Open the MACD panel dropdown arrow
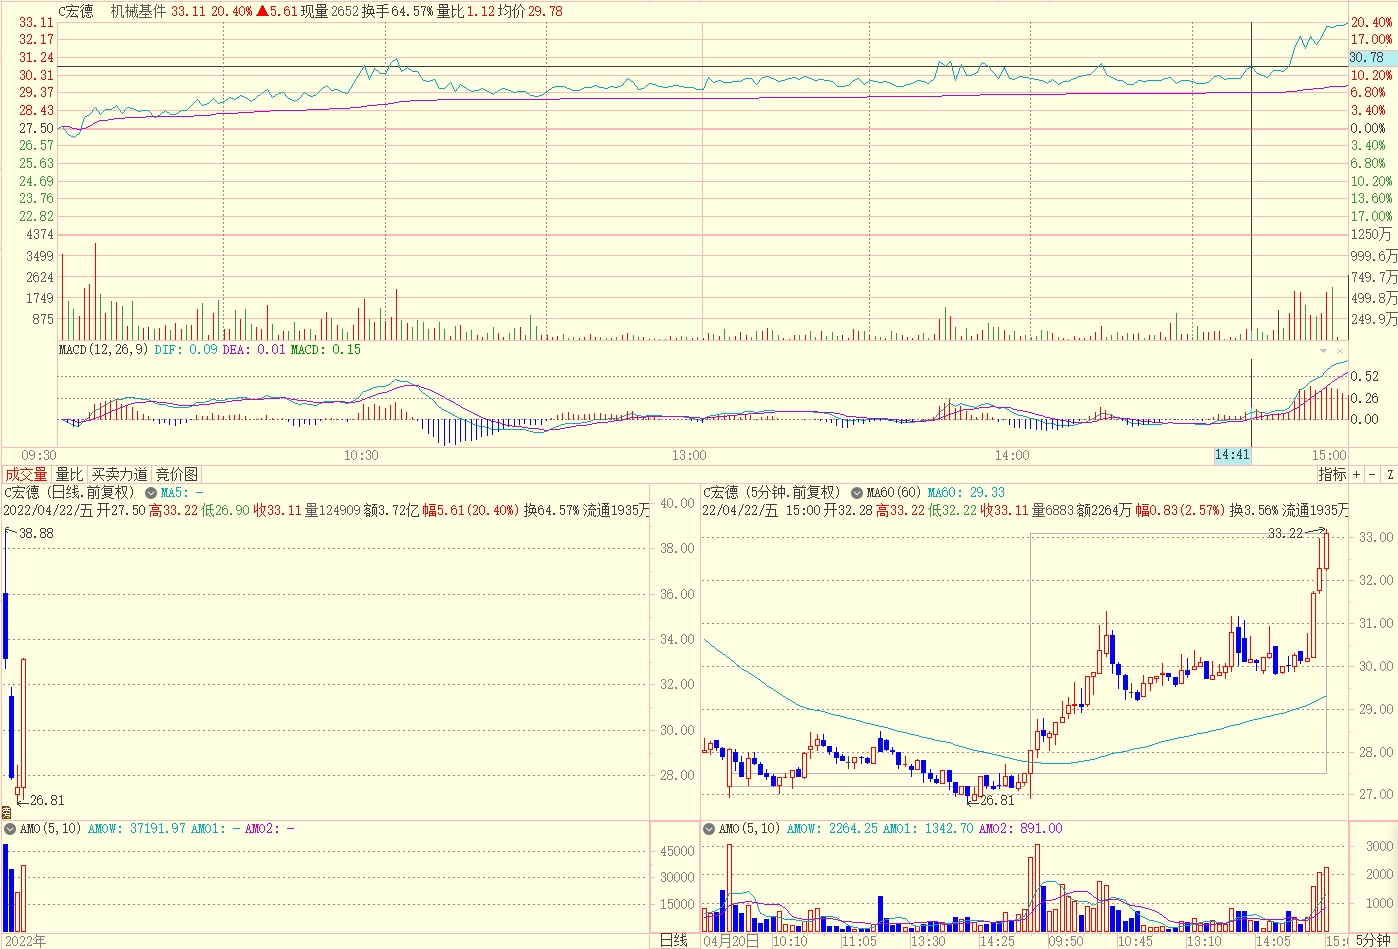This screenshot has height=949, width=1398. pyautogui.click(x=1324, y=351)
